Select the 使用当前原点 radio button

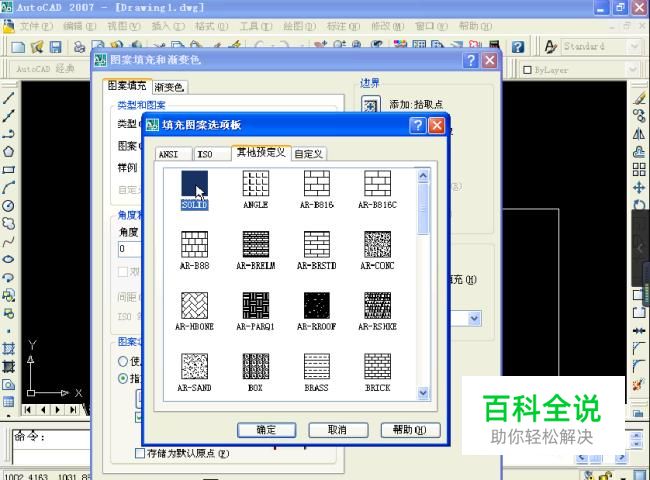coord(123,361)
